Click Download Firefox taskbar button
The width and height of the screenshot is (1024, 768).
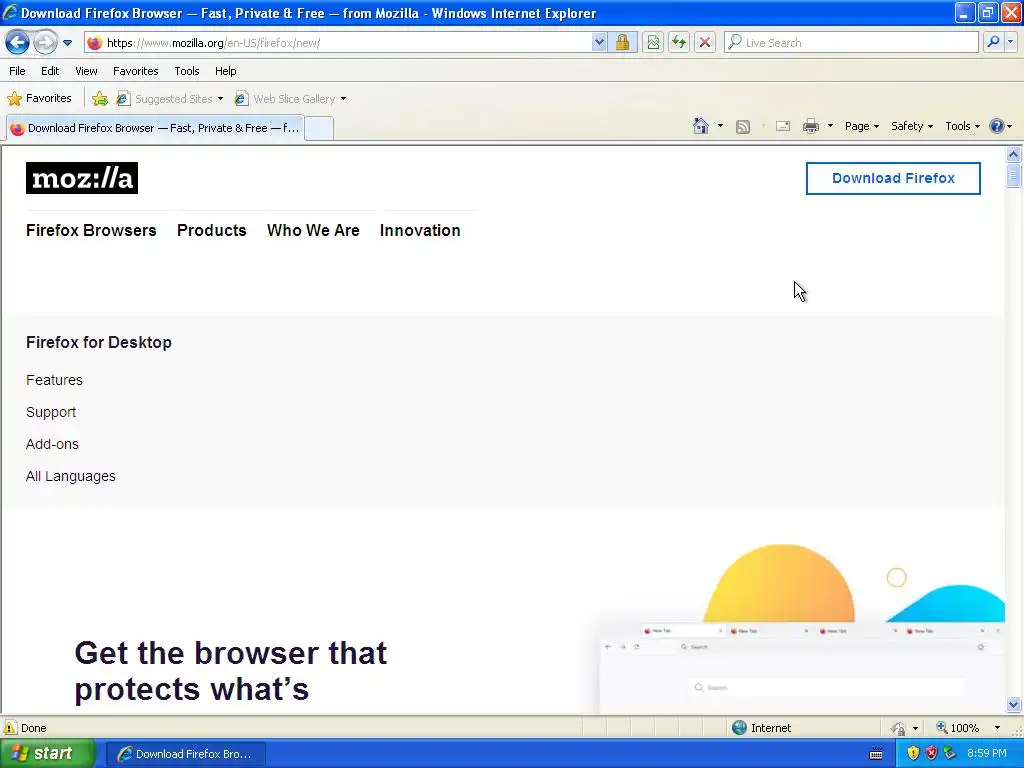click(x=185, y=754)
